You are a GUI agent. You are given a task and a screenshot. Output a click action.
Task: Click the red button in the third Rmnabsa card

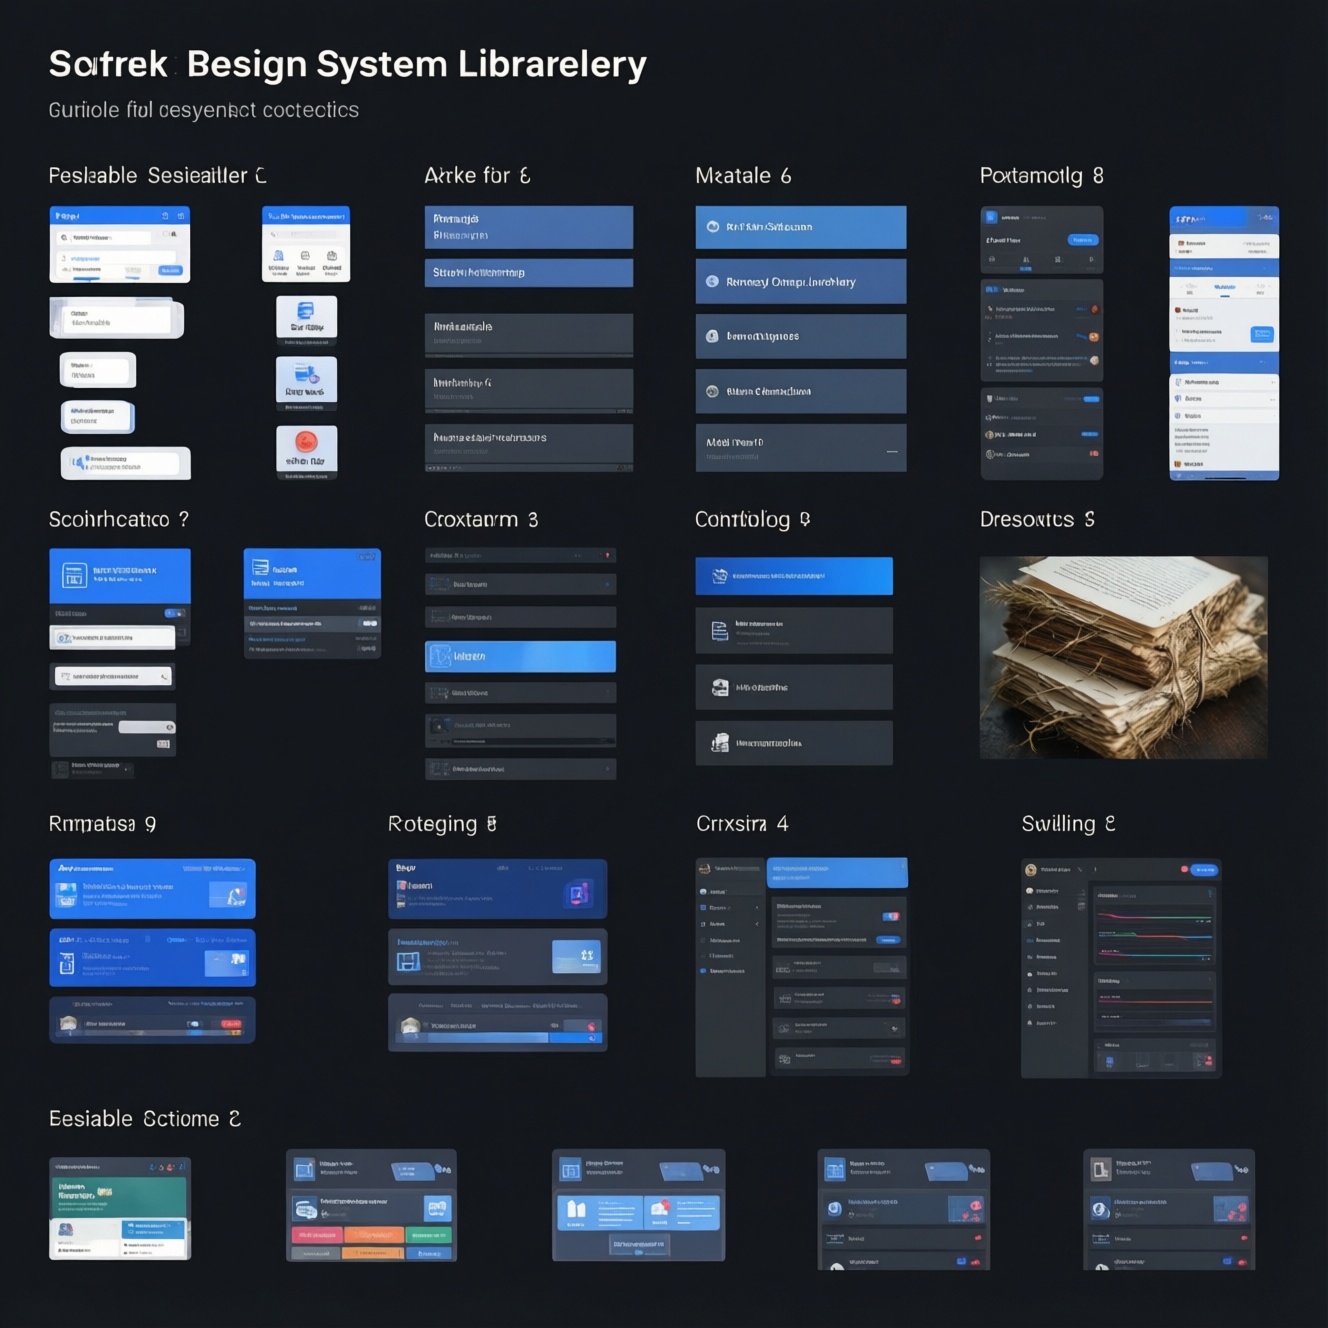(231, 1024)
